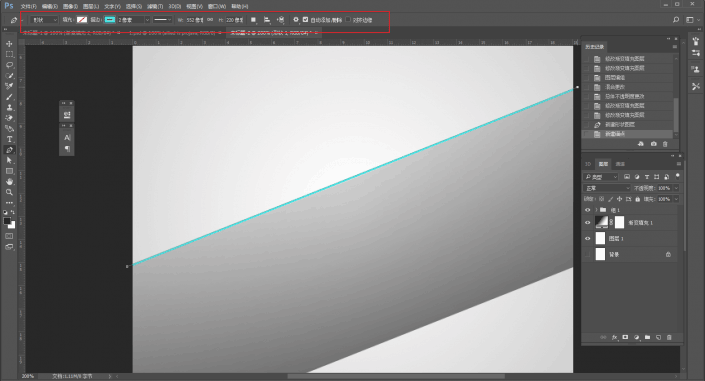Click the fx layer style icon
This screenshot has height=381, width=705.
pos(614,337)
